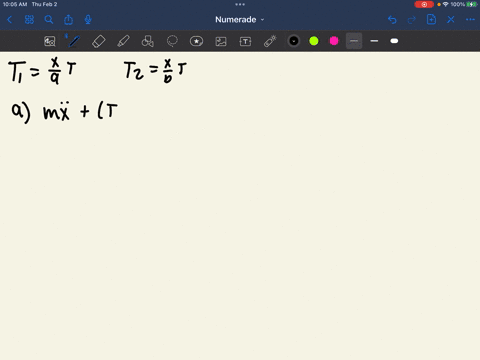This screenshot has width=480, height=360.
Task: Choose the lime green pen color
Action: 314,41
